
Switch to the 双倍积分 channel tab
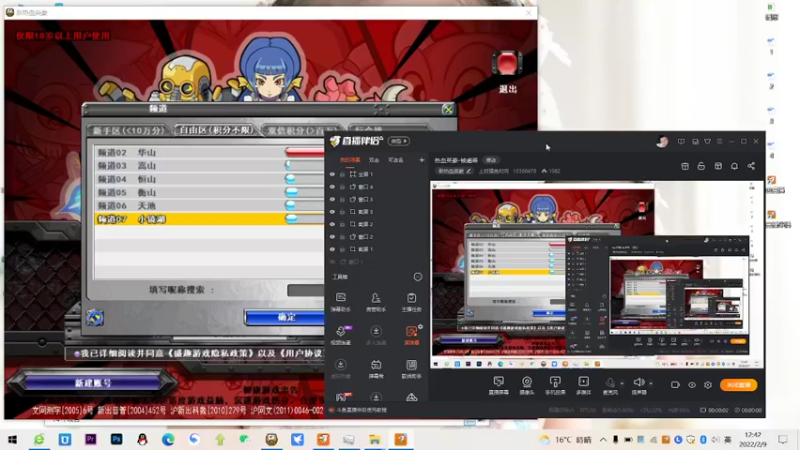click(x=302, y=131)
